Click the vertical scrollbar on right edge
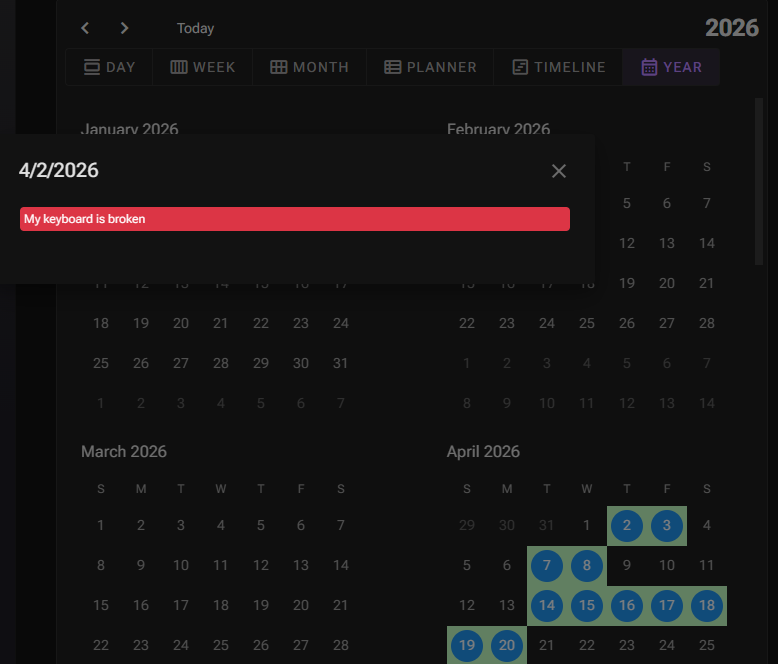The height and width of the screenshot is (664, 778). [759, 180]
